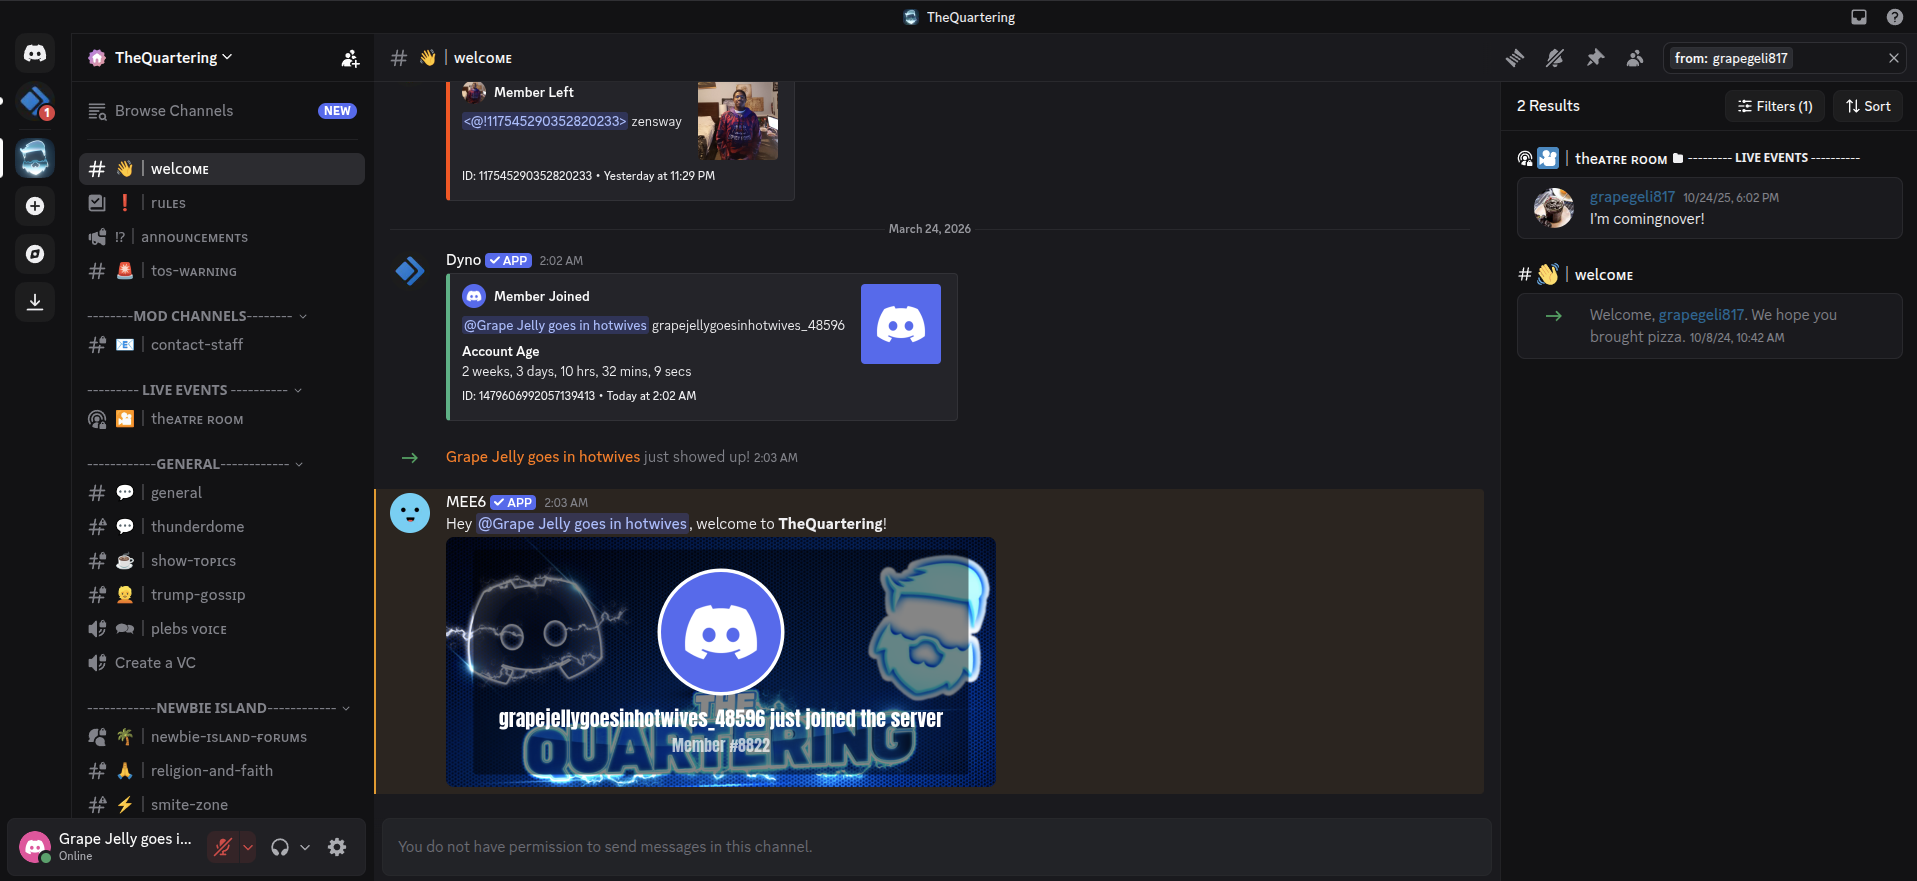Click Grape Jelly name in showed-up message
The image size is (1917, 881).
tap(543, 457)
